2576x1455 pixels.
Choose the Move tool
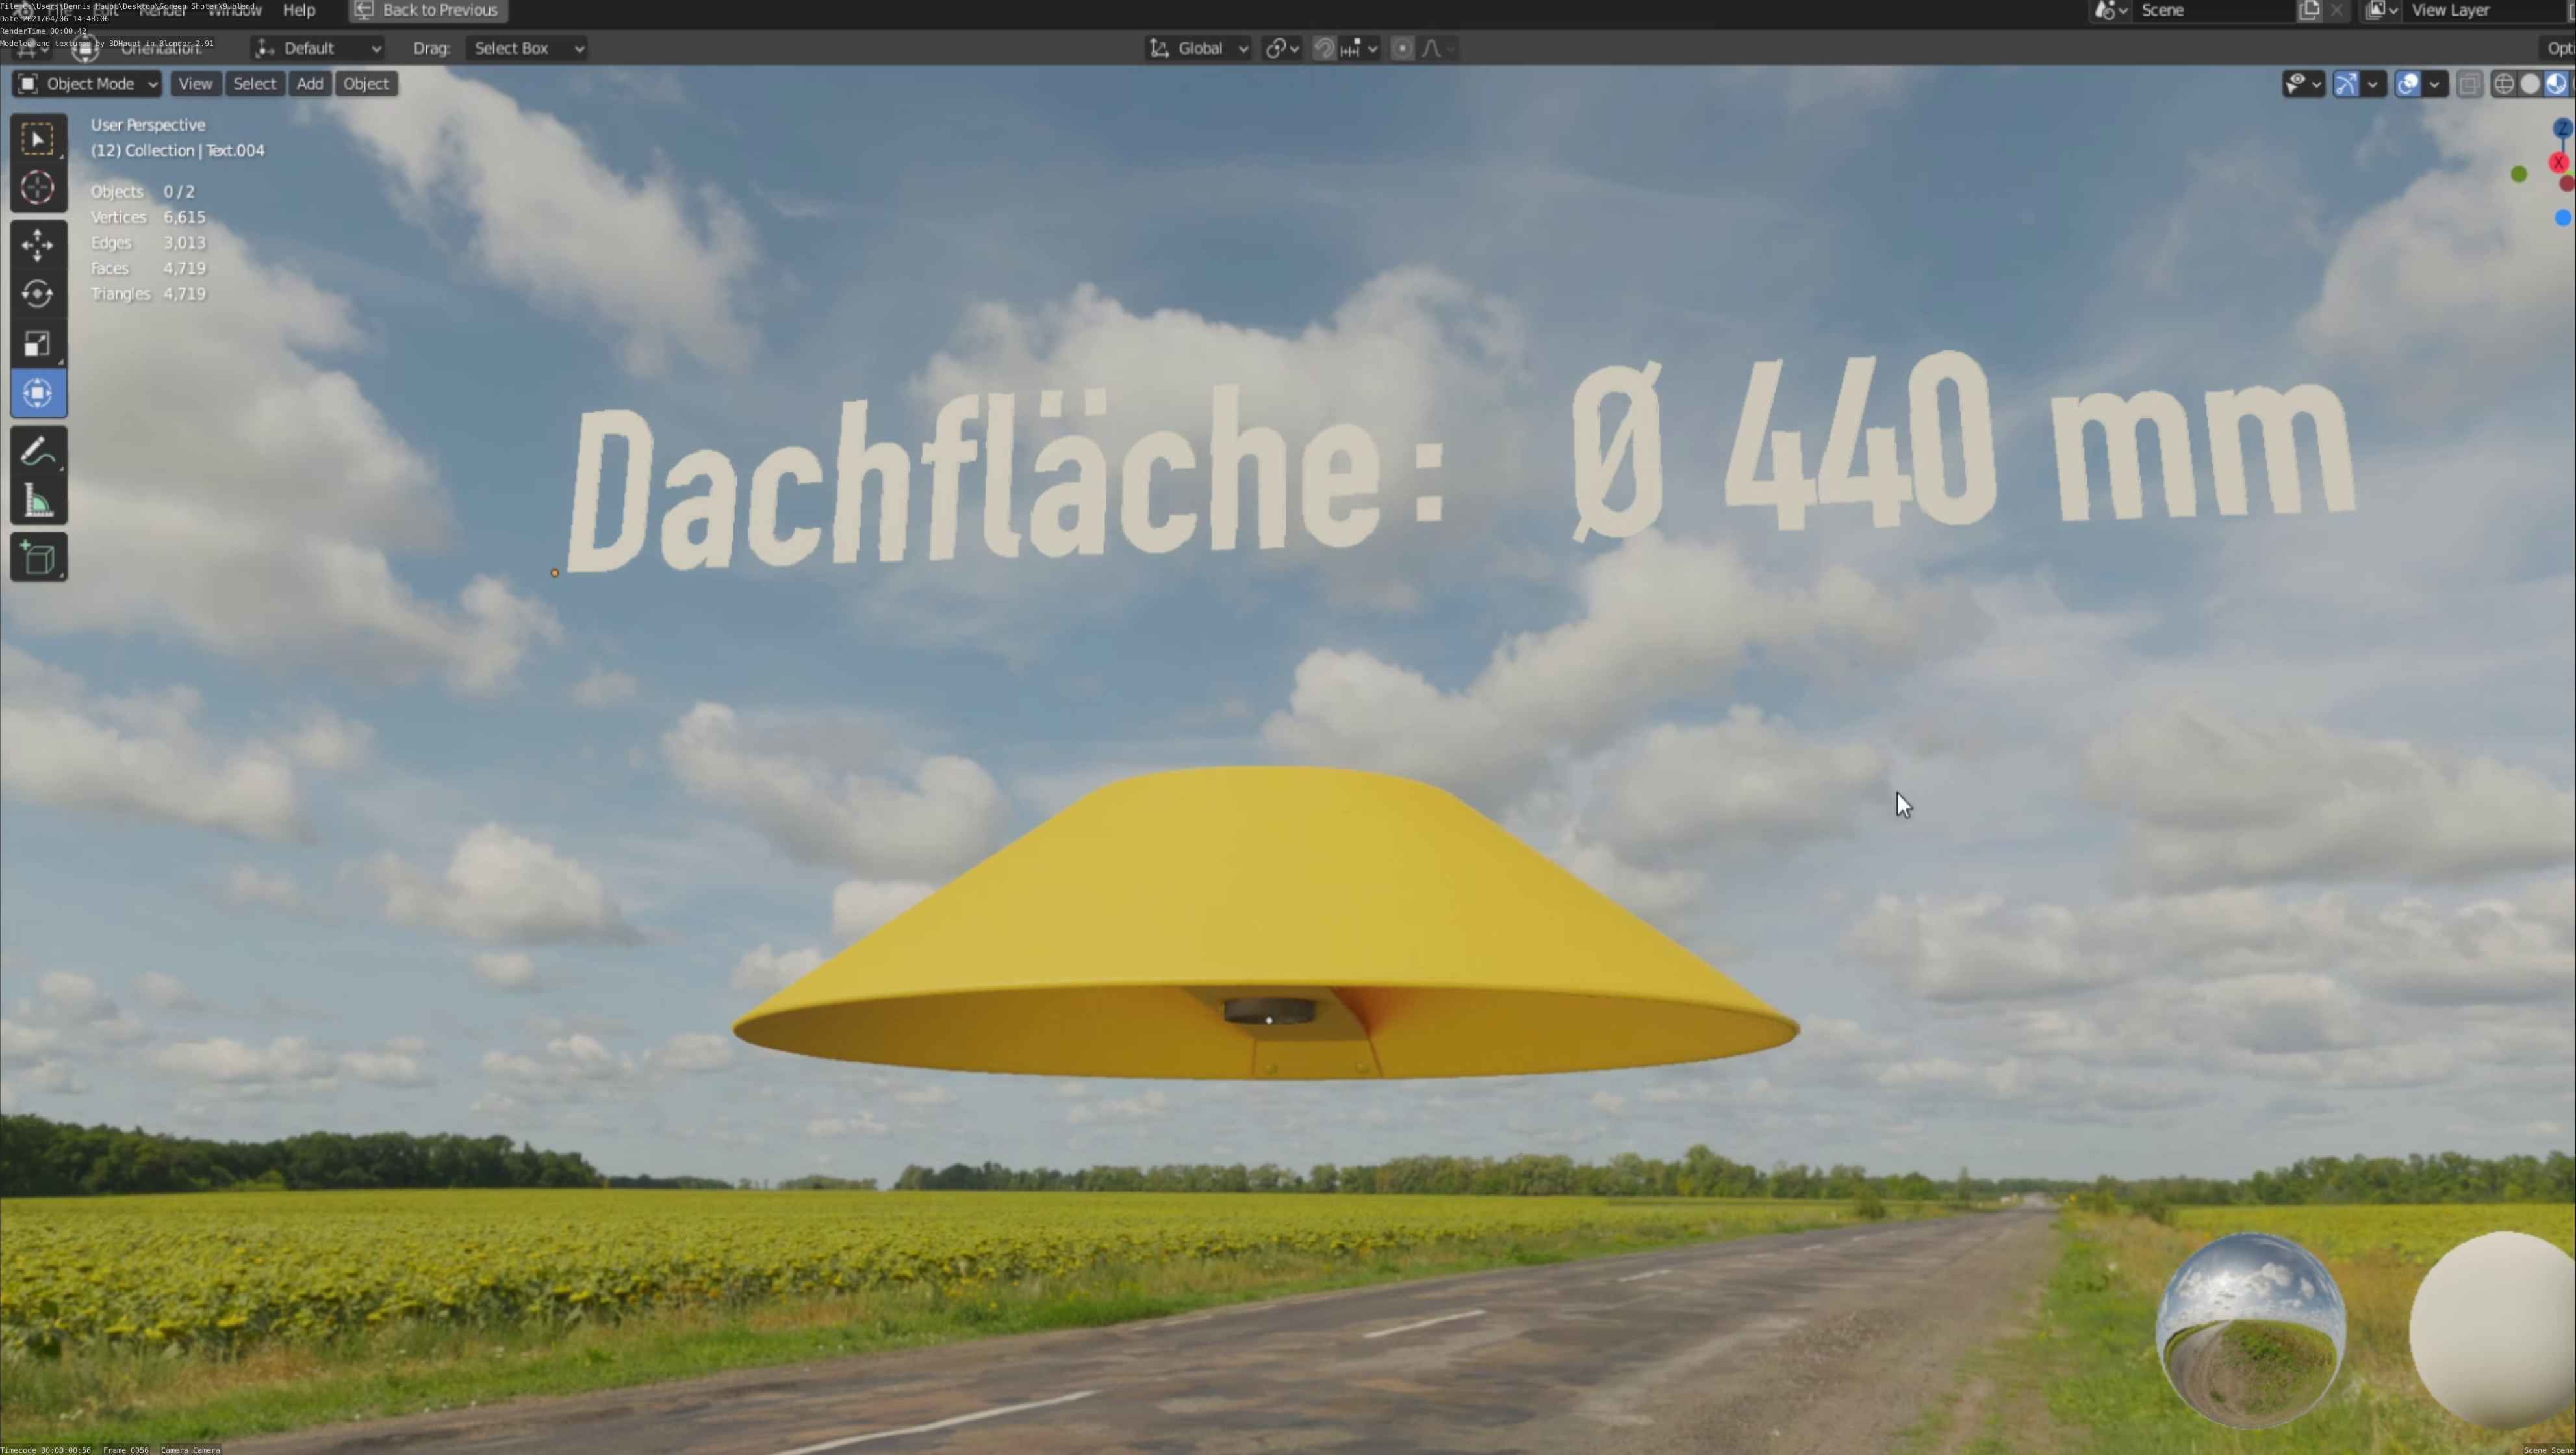(x=38, y=245)
